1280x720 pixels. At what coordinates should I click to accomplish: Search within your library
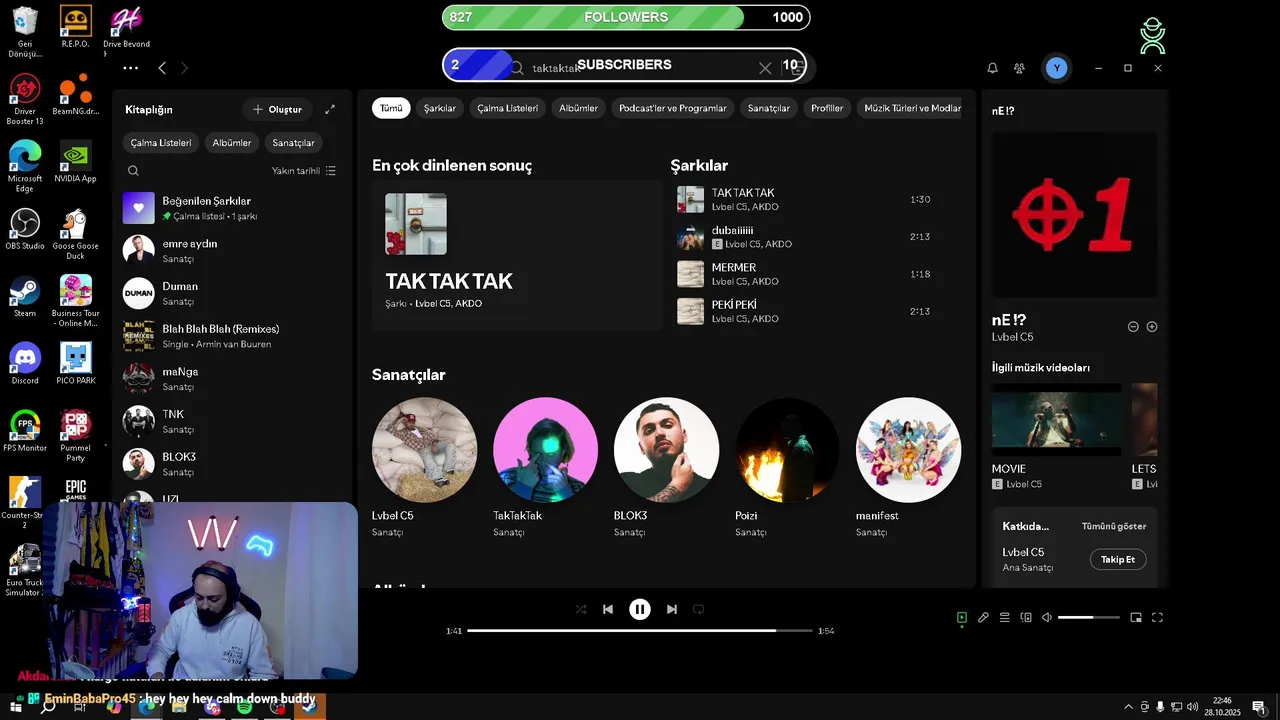(x=133, y=171)
